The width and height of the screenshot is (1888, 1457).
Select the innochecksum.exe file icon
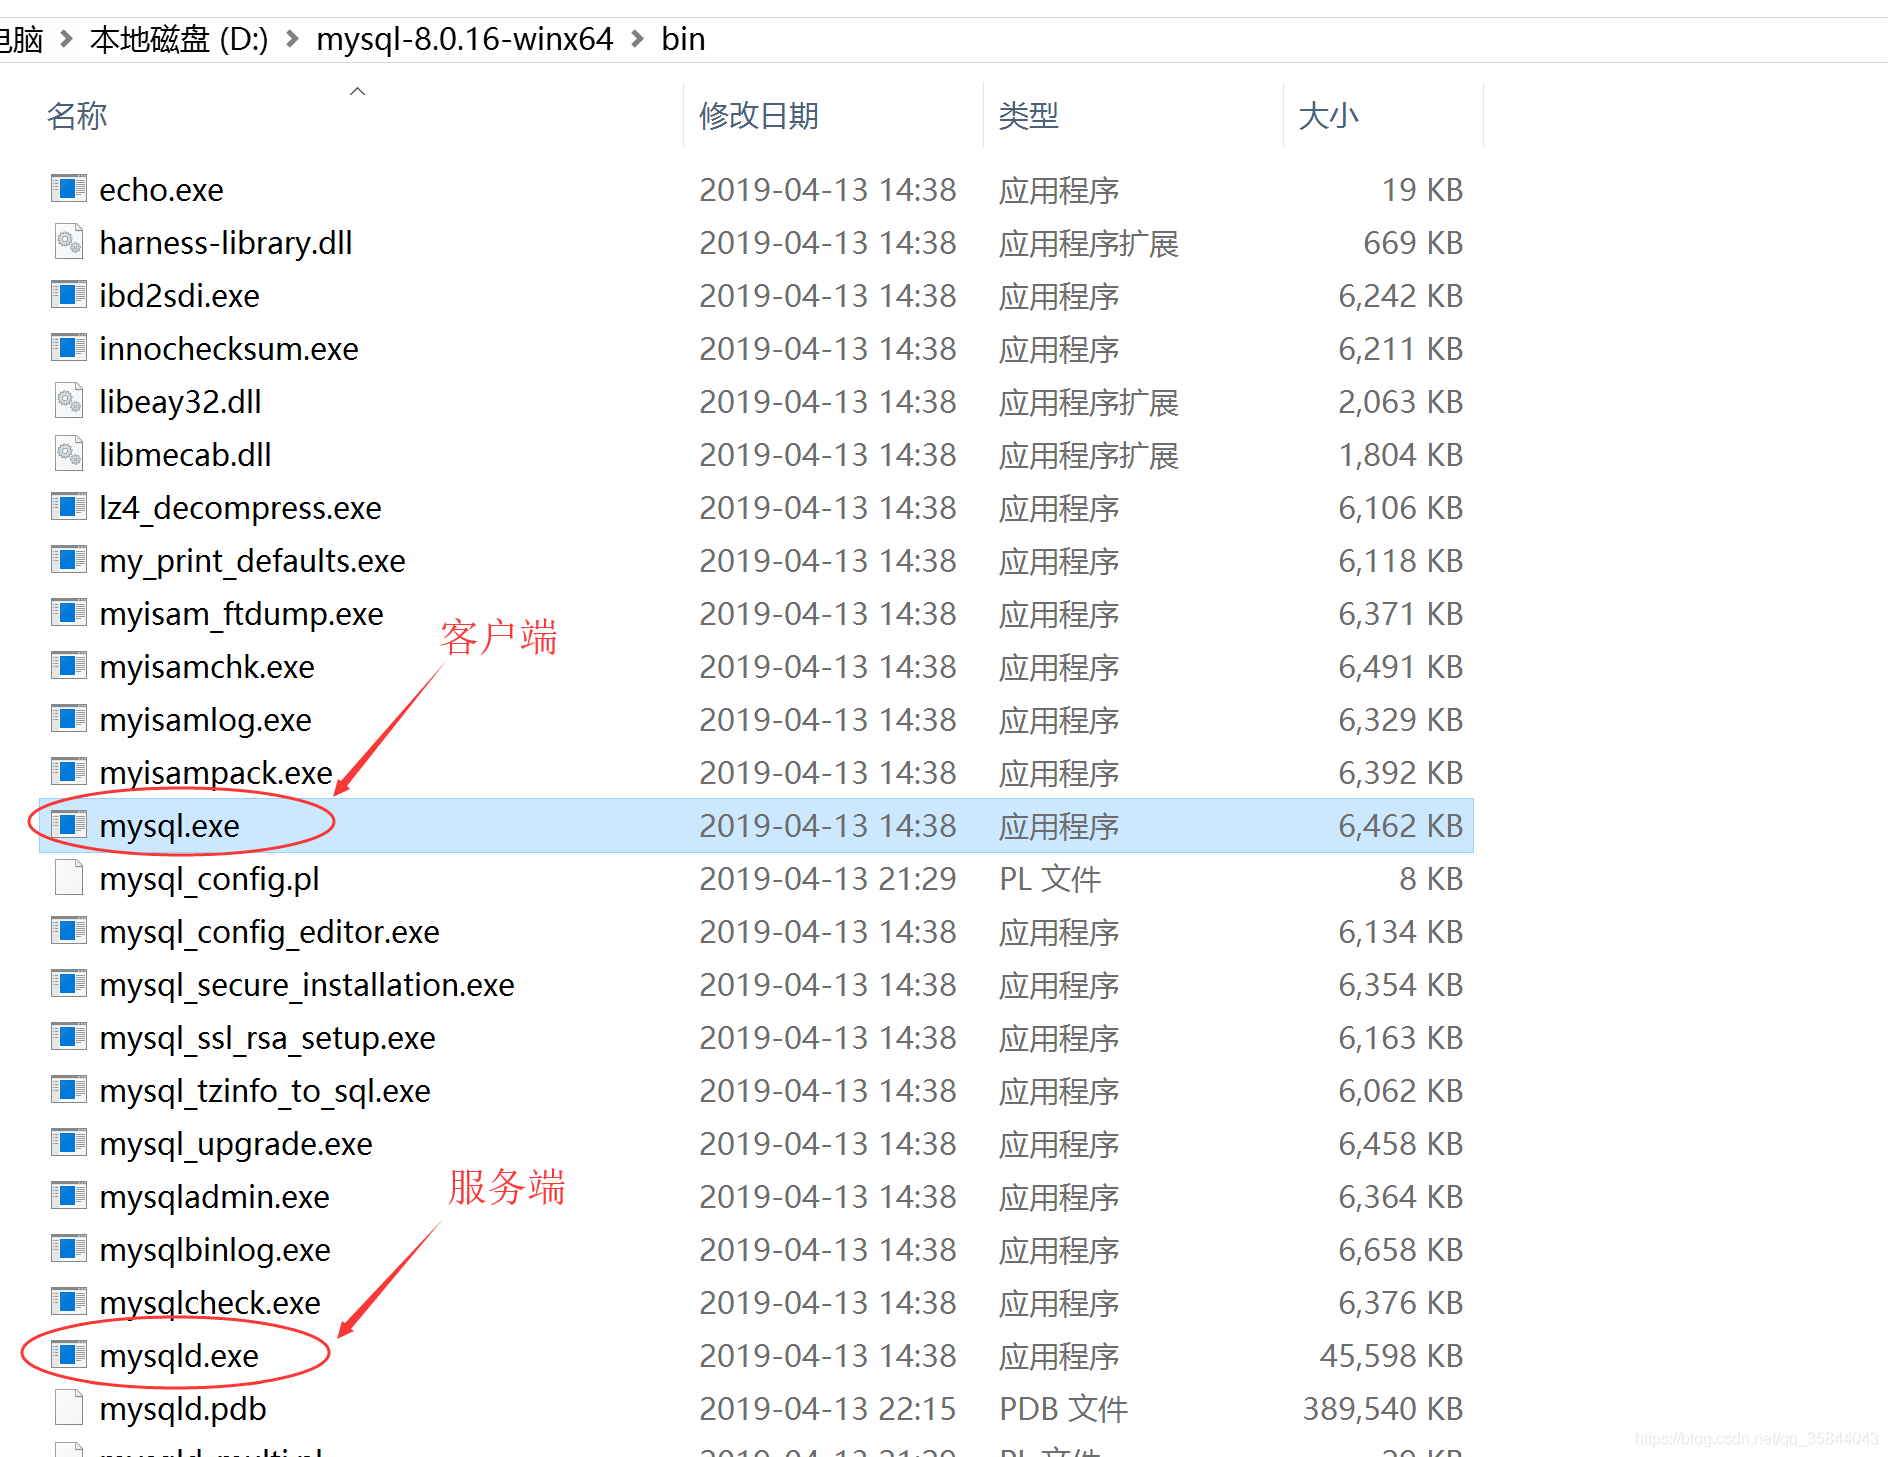coord(69,347)
